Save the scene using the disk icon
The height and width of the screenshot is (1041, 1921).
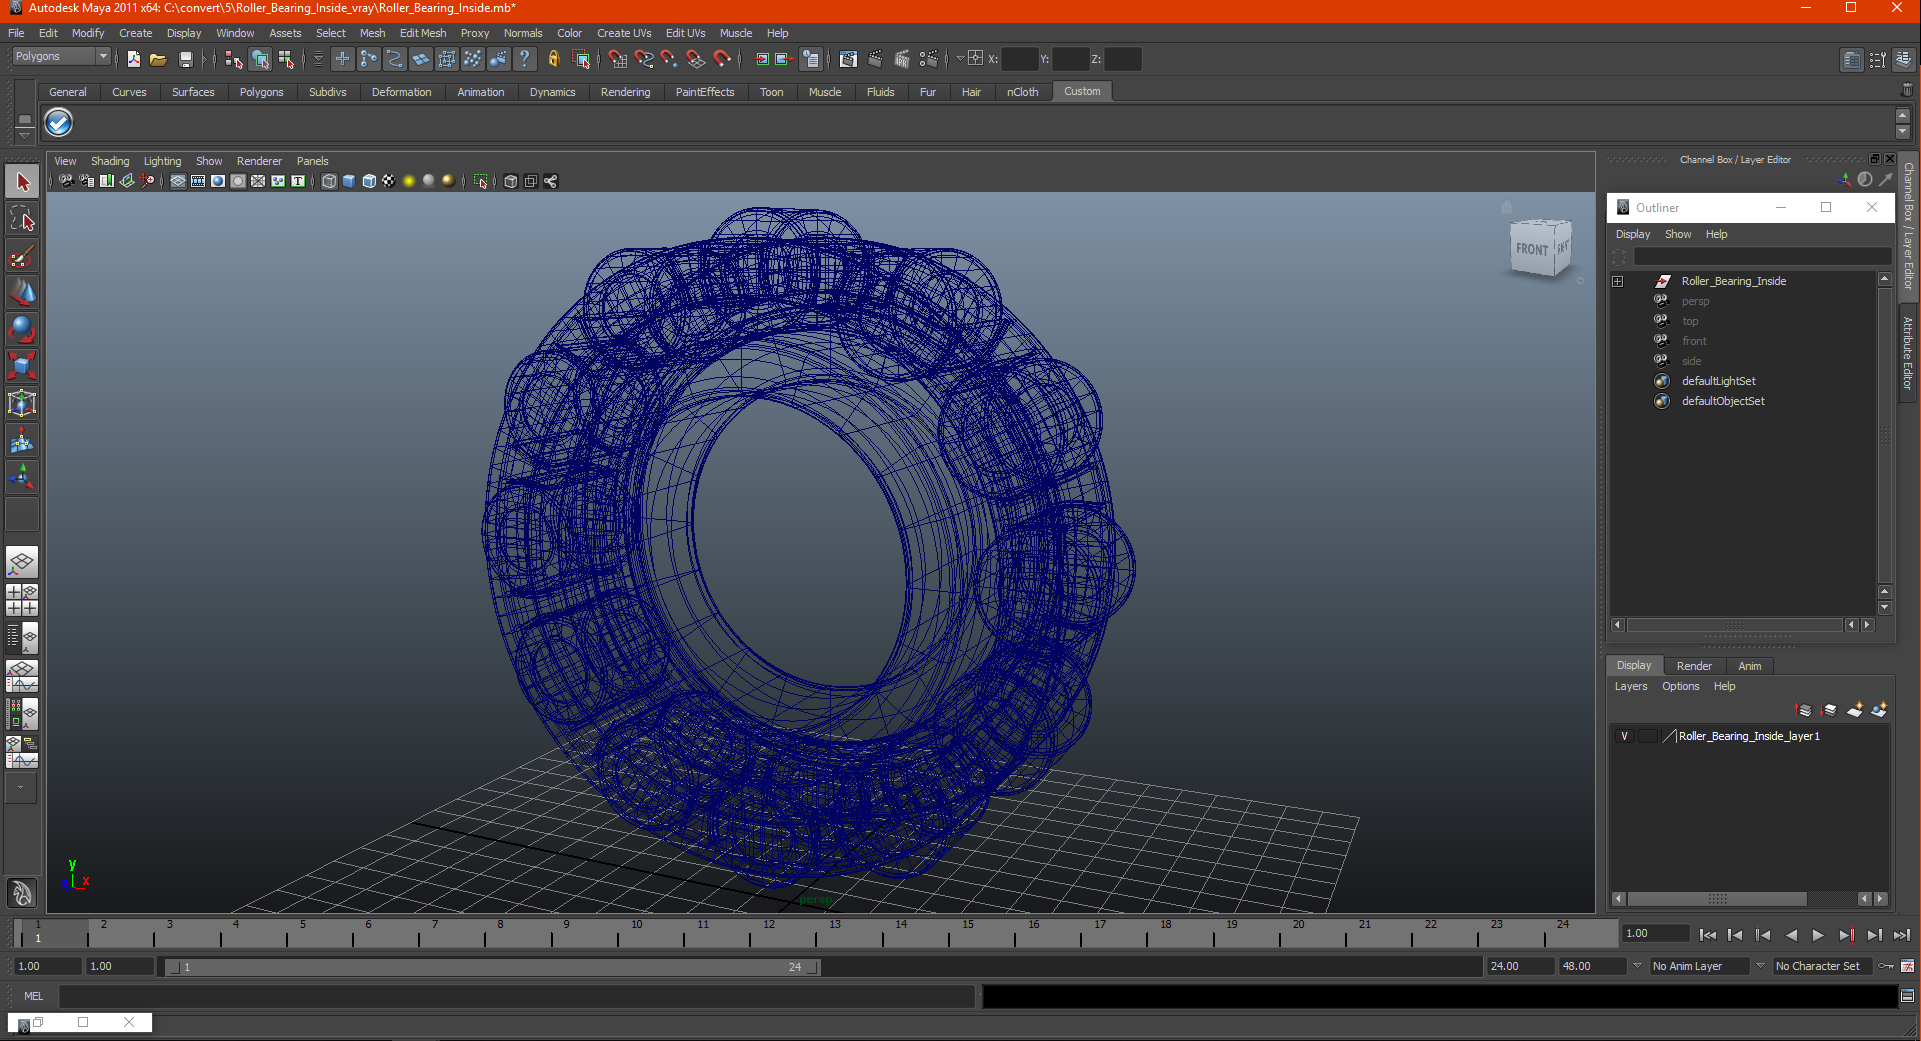coord(185,59)
